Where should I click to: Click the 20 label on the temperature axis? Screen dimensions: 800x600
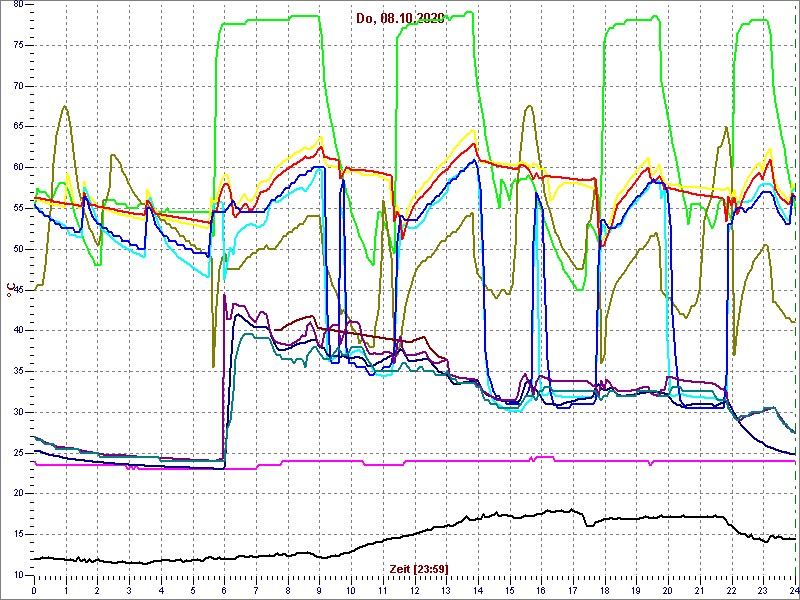tap(17, 493)
